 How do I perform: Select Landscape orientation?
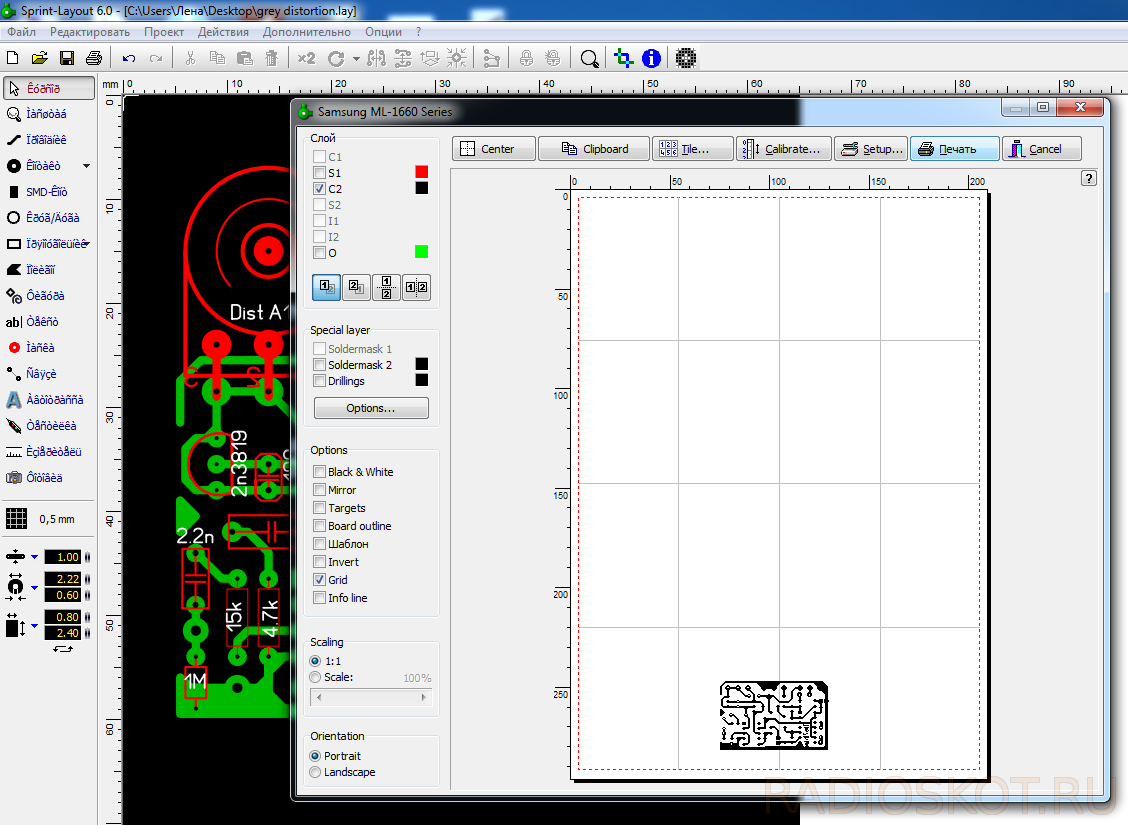point(316,772)
